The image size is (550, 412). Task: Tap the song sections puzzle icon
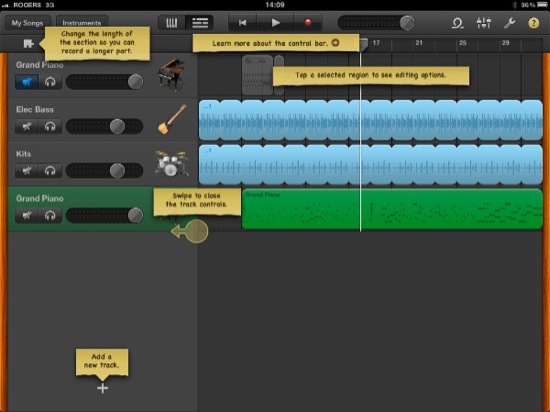[28, 43]
